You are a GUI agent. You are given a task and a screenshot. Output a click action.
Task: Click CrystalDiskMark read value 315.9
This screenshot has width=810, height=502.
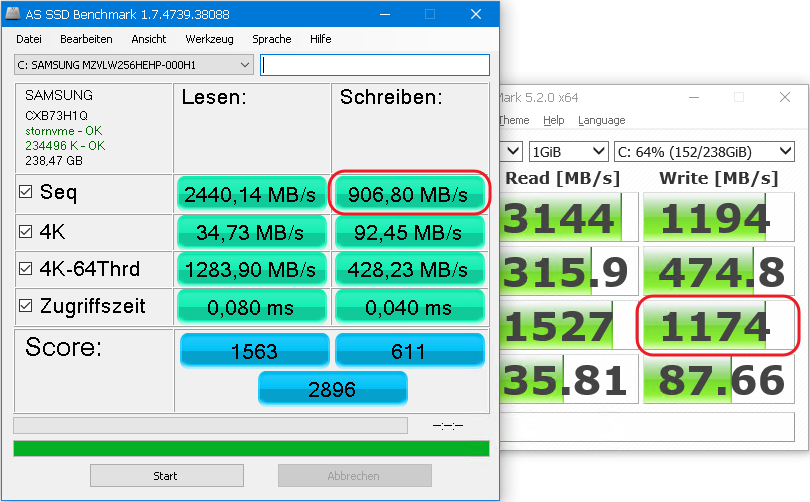pyautogui.click(x=569, y=272)
